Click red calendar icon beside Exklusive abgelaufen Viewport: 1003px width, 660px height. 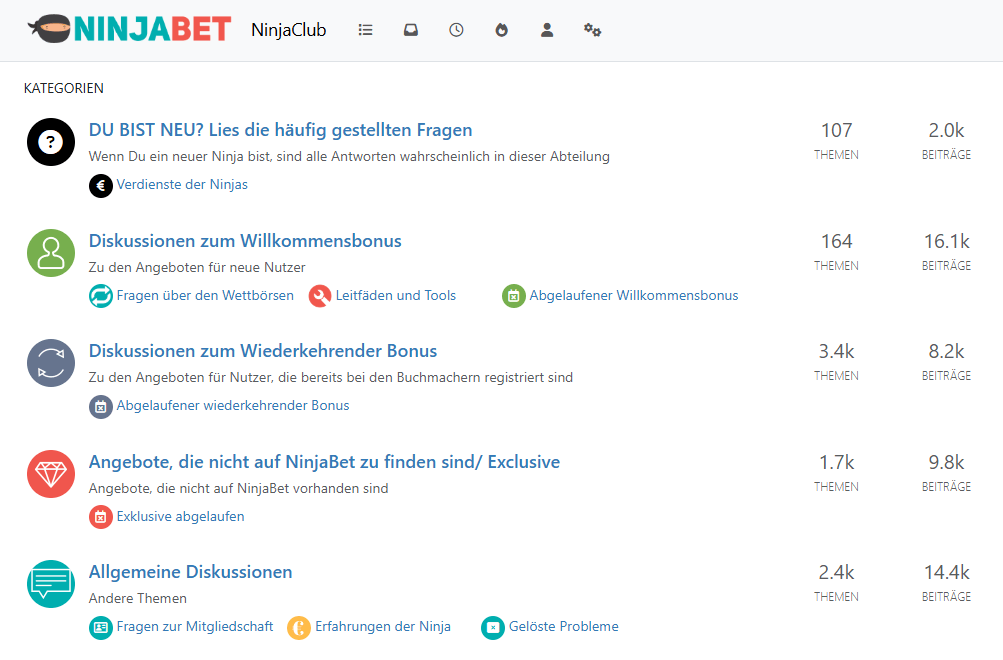pyautogui.click(x=100, y=517)
